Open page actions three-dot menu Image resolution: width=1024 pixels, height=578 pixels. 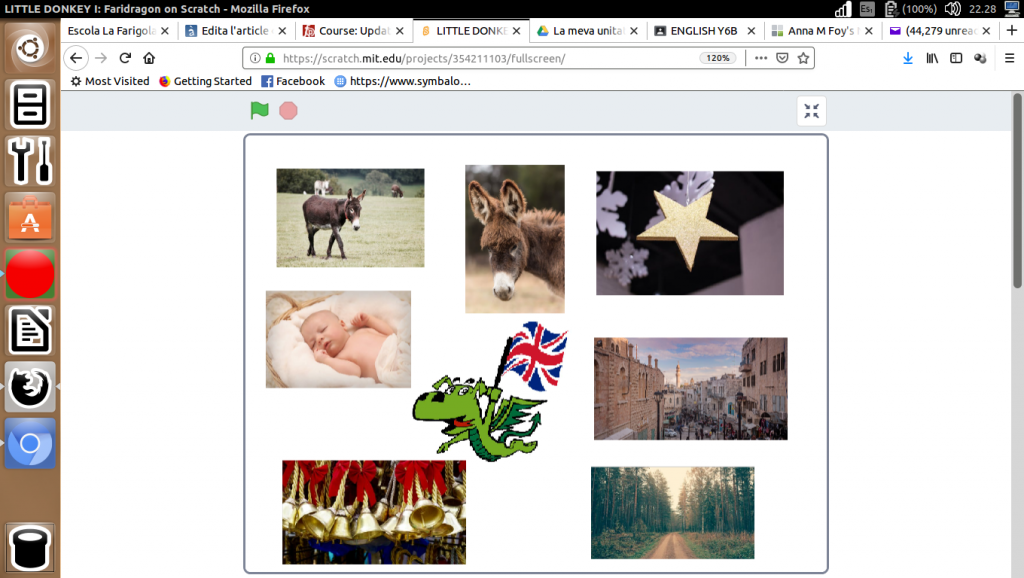[x=761, y=58]
